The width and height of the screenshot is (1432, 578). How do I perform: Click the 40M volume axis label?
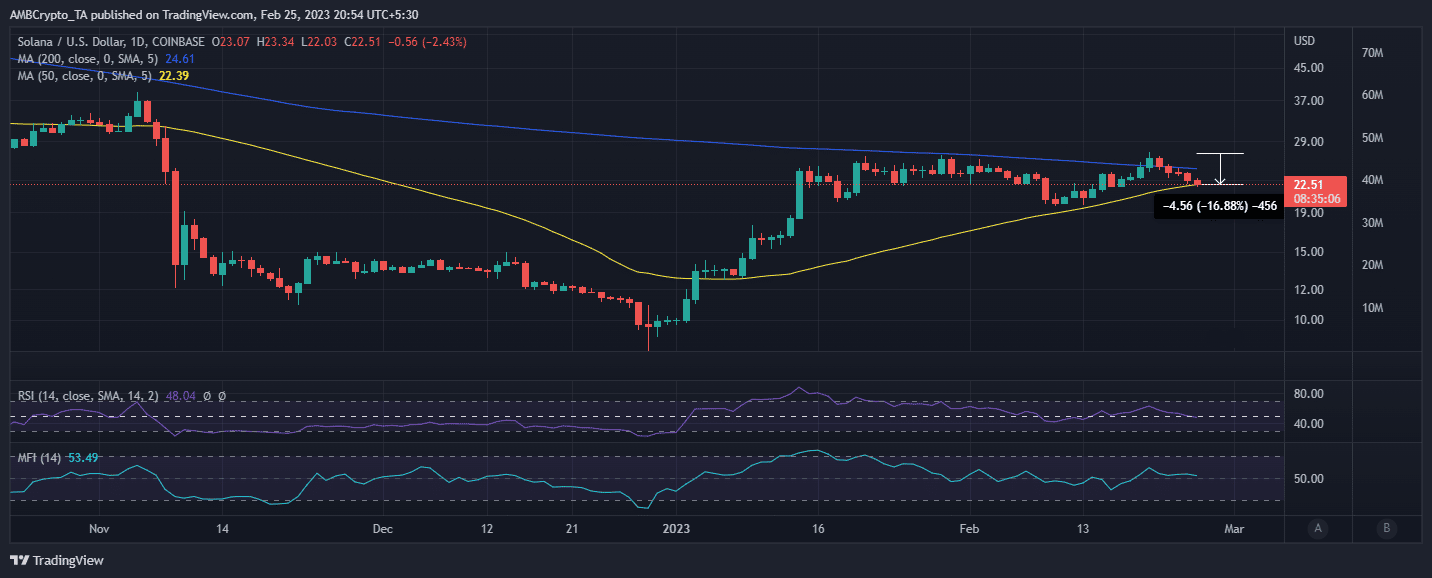(1372, 180)
